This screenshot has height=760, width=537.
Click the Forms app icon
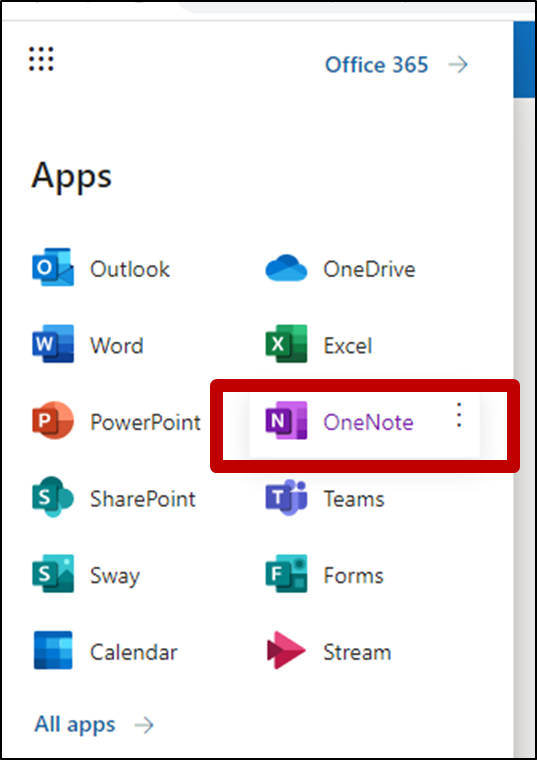(x=286, y=573)
